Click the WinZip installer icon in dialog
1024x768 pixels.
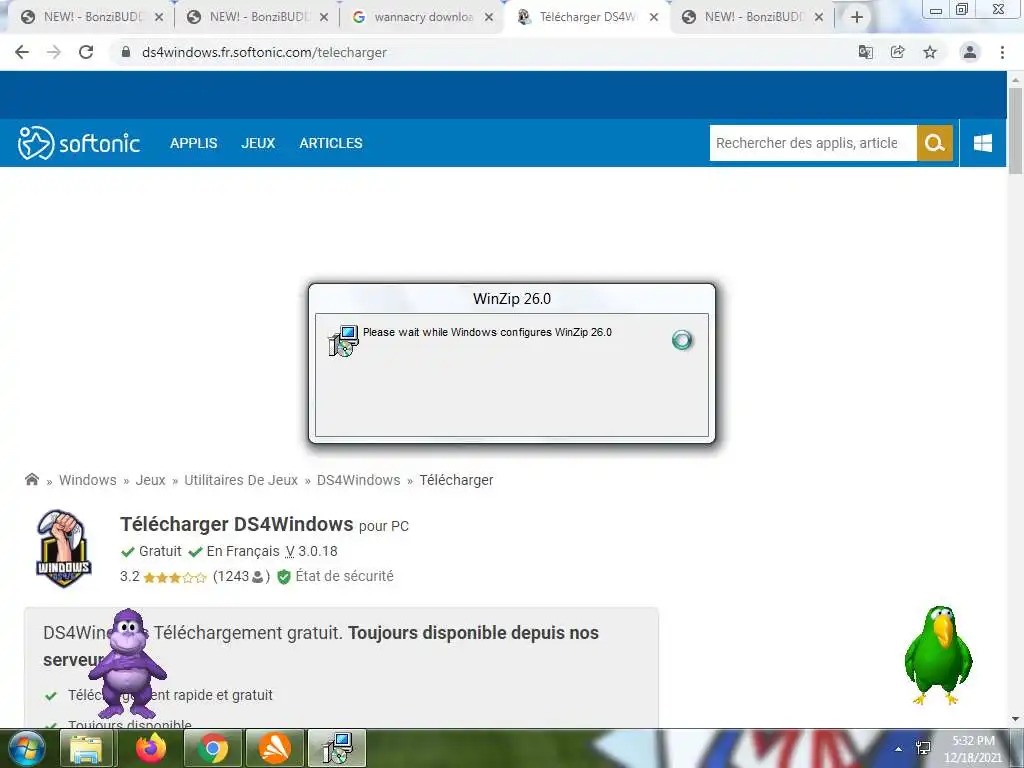[344, 341]
